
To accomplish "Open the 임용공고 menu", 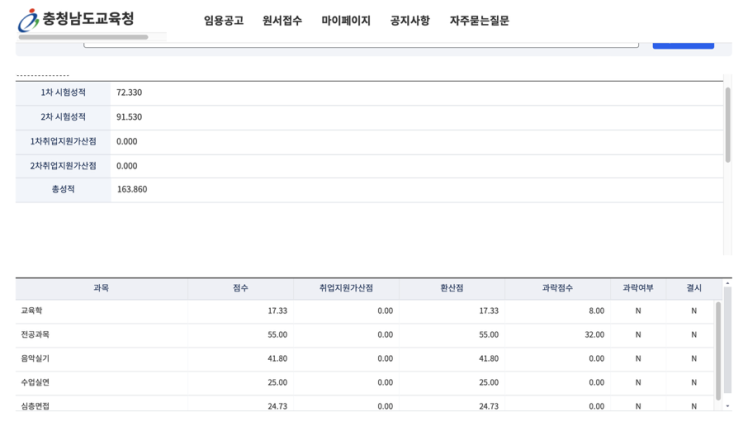I will [223, 21].
